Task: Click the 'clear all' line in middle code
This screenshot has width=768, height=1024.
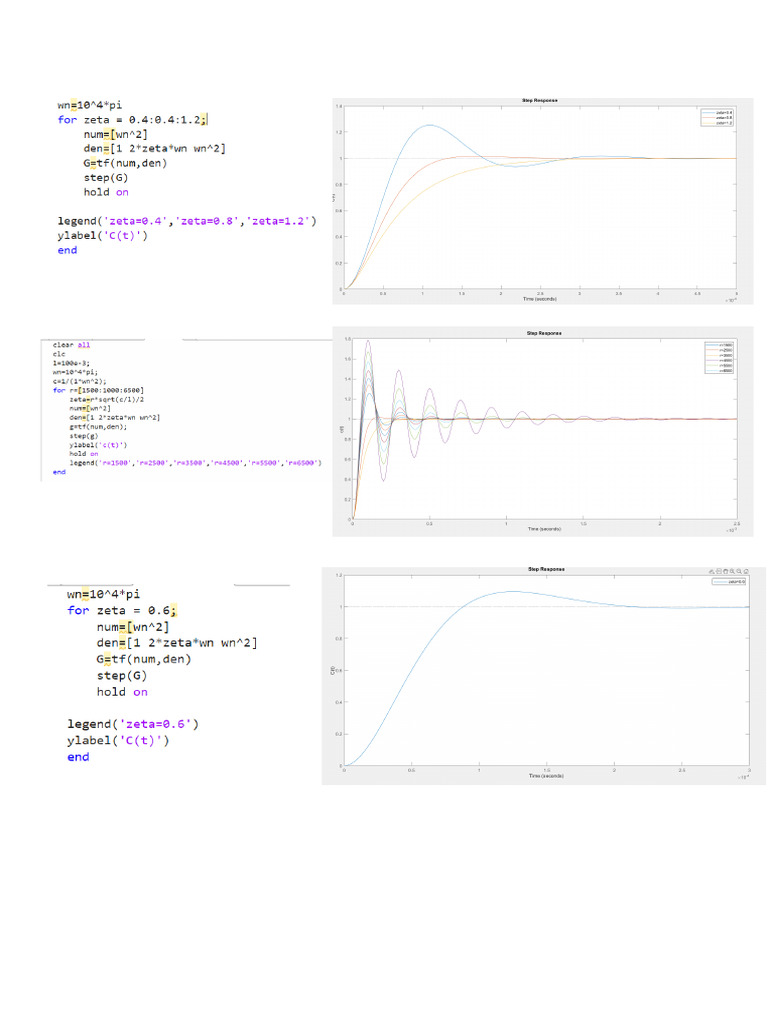Action: (72, 344)
